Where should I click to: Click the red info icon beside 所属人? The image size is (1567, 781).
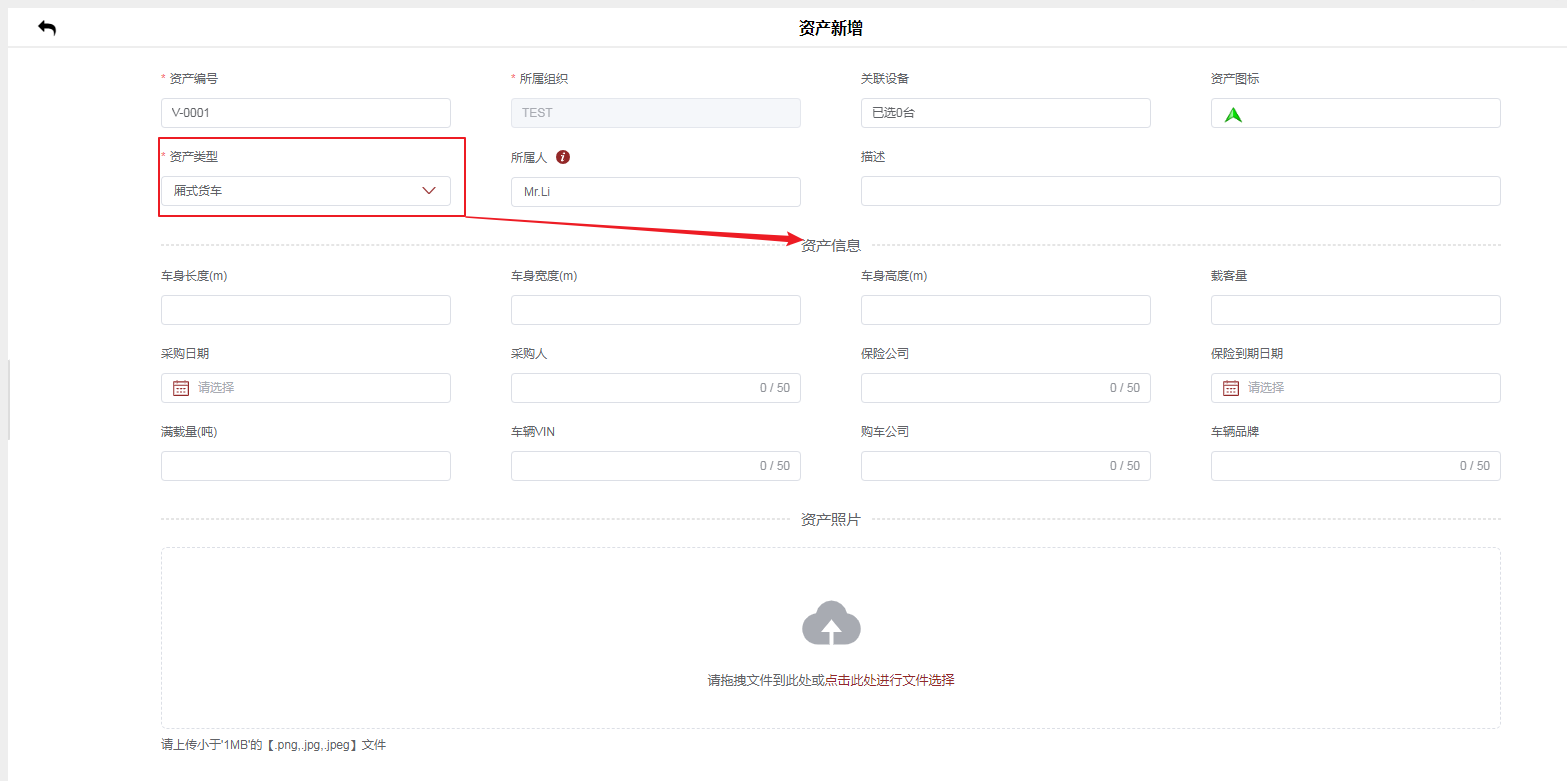tap(563, 157)
